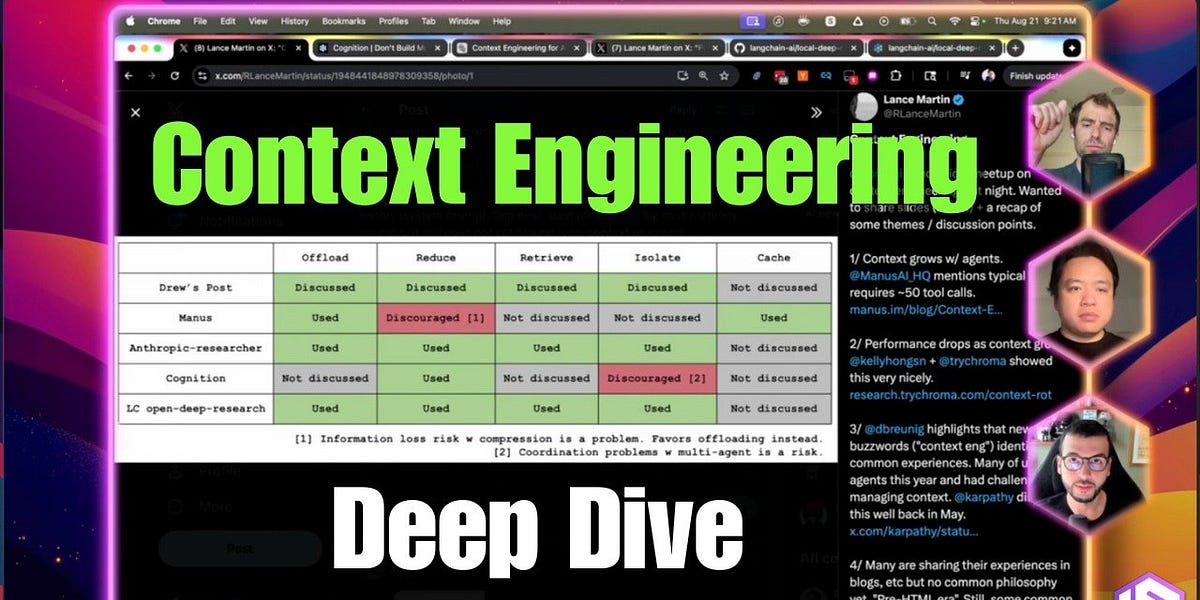The image size is (1200, 600).
Task: Click the Offload column header
Action: (x=325, y=257)
